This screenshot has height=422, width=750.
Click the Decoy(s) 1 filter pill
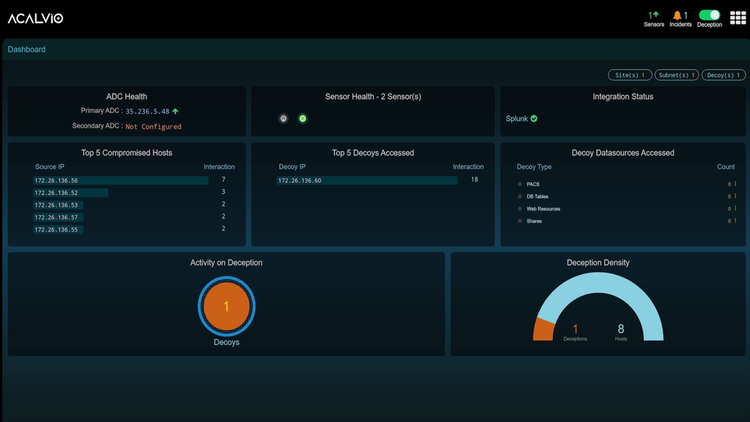click(x=723, y=75)
